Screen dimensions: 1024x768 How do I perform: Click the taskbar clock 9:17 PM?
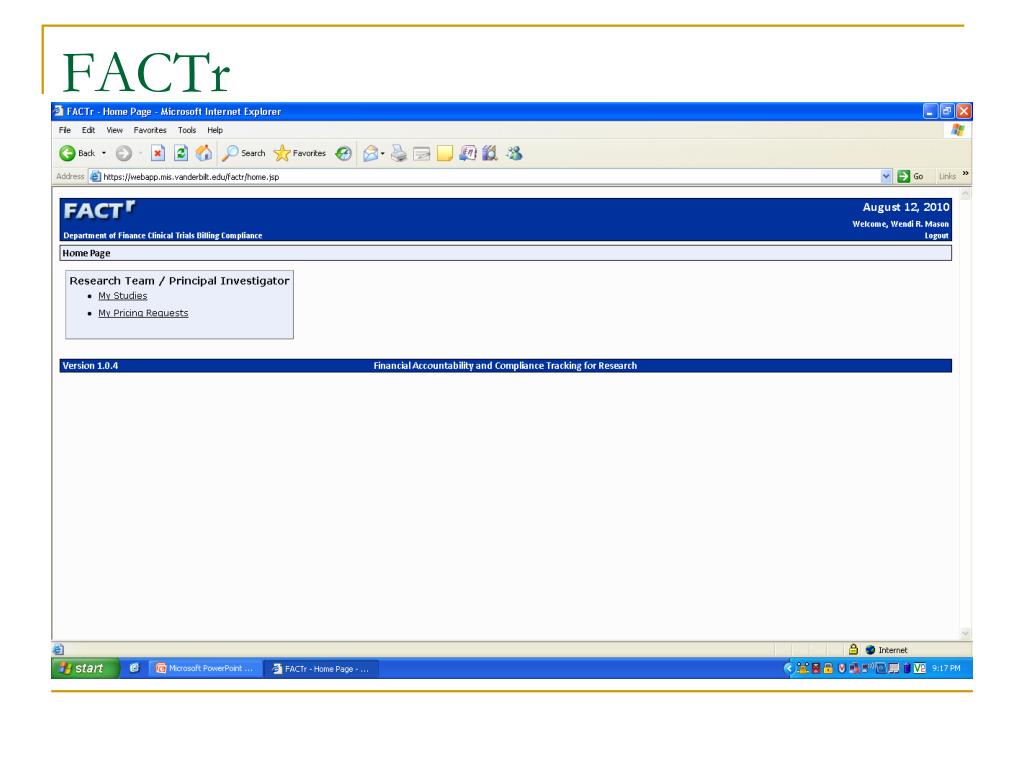click(x=946, y=668)
